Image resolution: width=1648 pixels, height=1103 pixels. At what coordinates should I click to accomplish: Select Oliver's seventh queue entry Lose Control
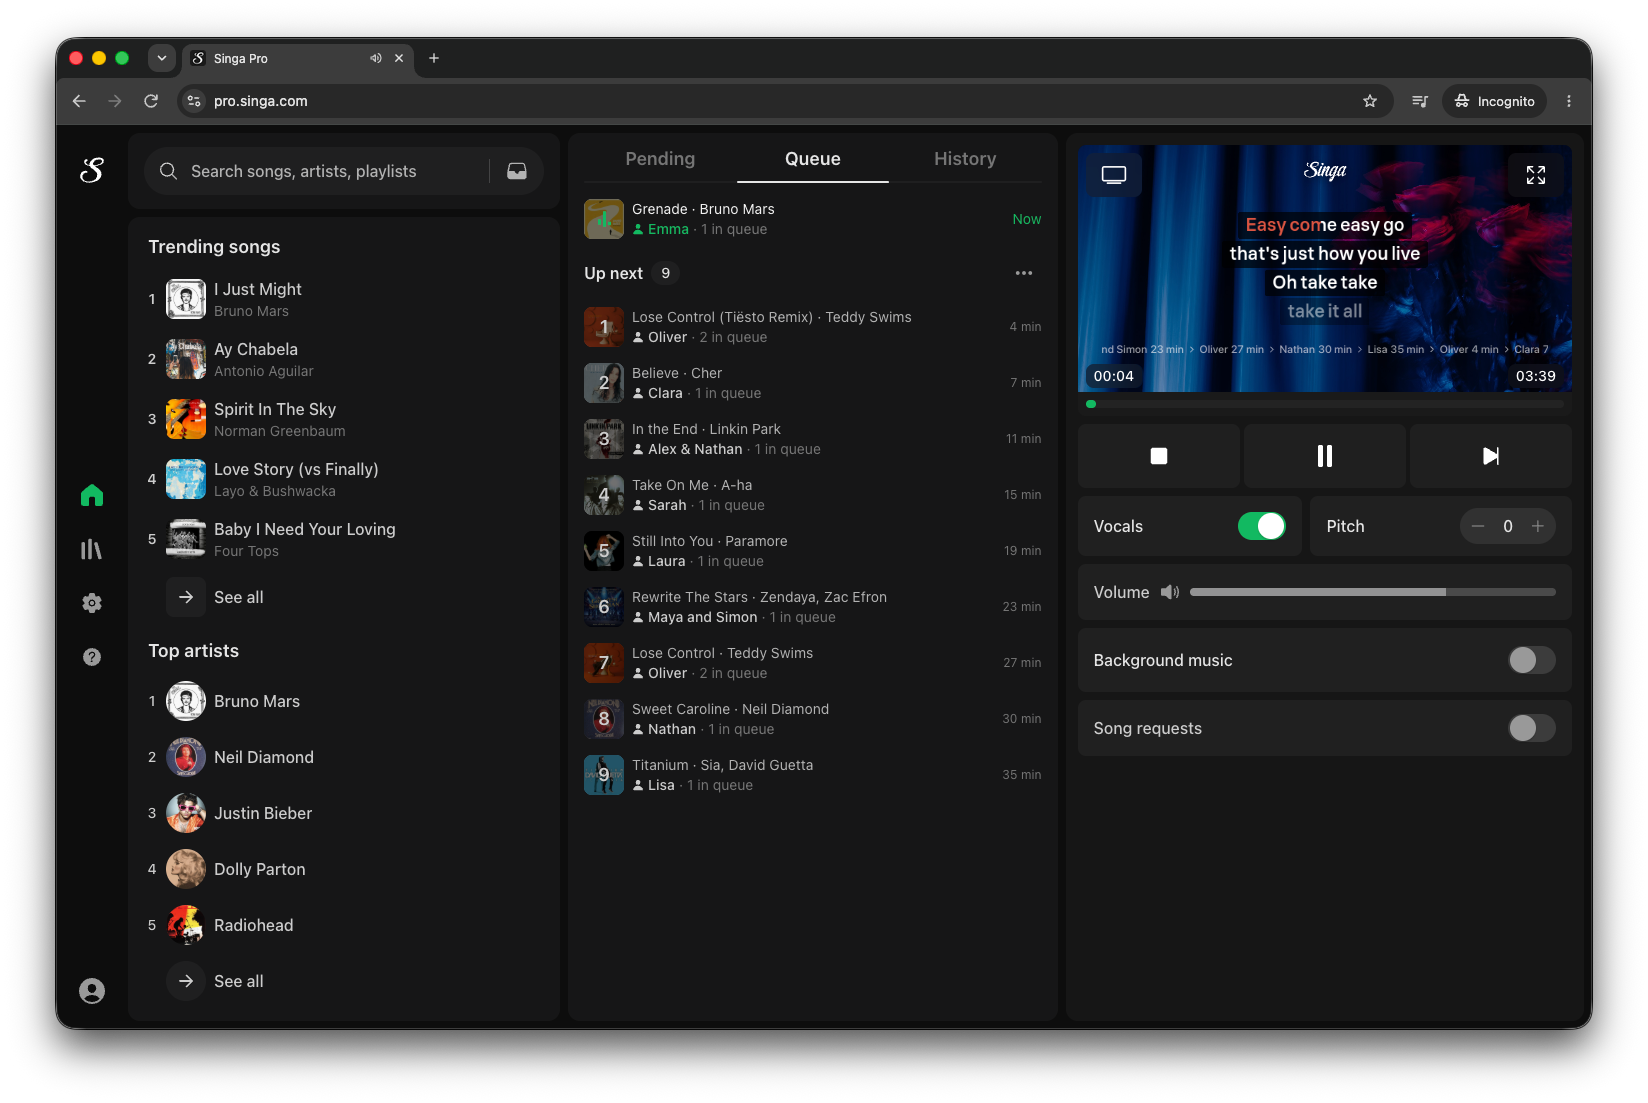point(813,663)
